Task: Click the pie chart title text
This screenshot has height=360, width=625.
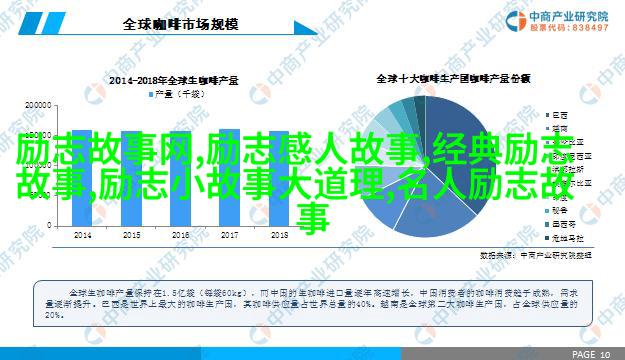Action: [x=453, y=79]
